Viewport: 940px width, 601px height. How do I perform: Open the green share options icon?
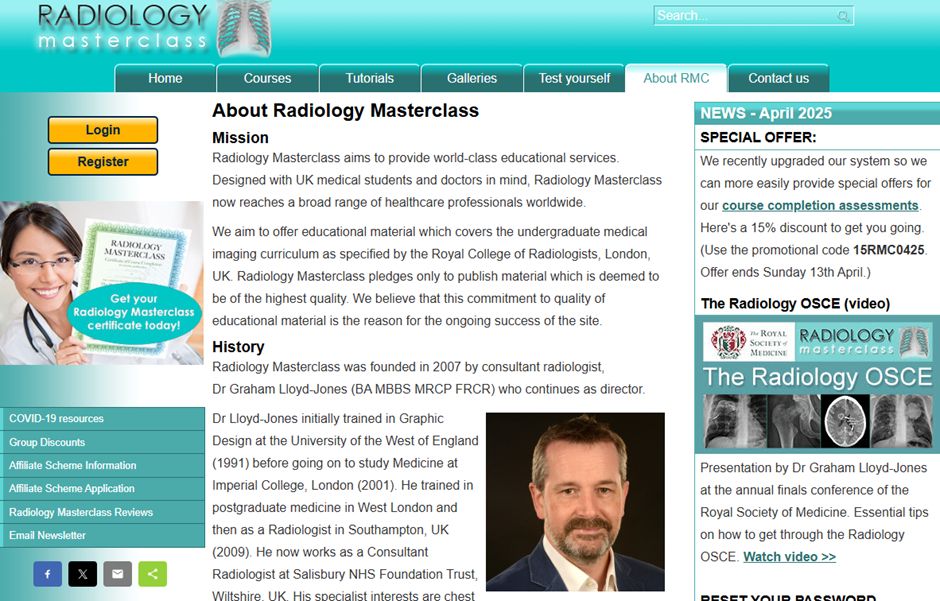(x=153, y=574)
